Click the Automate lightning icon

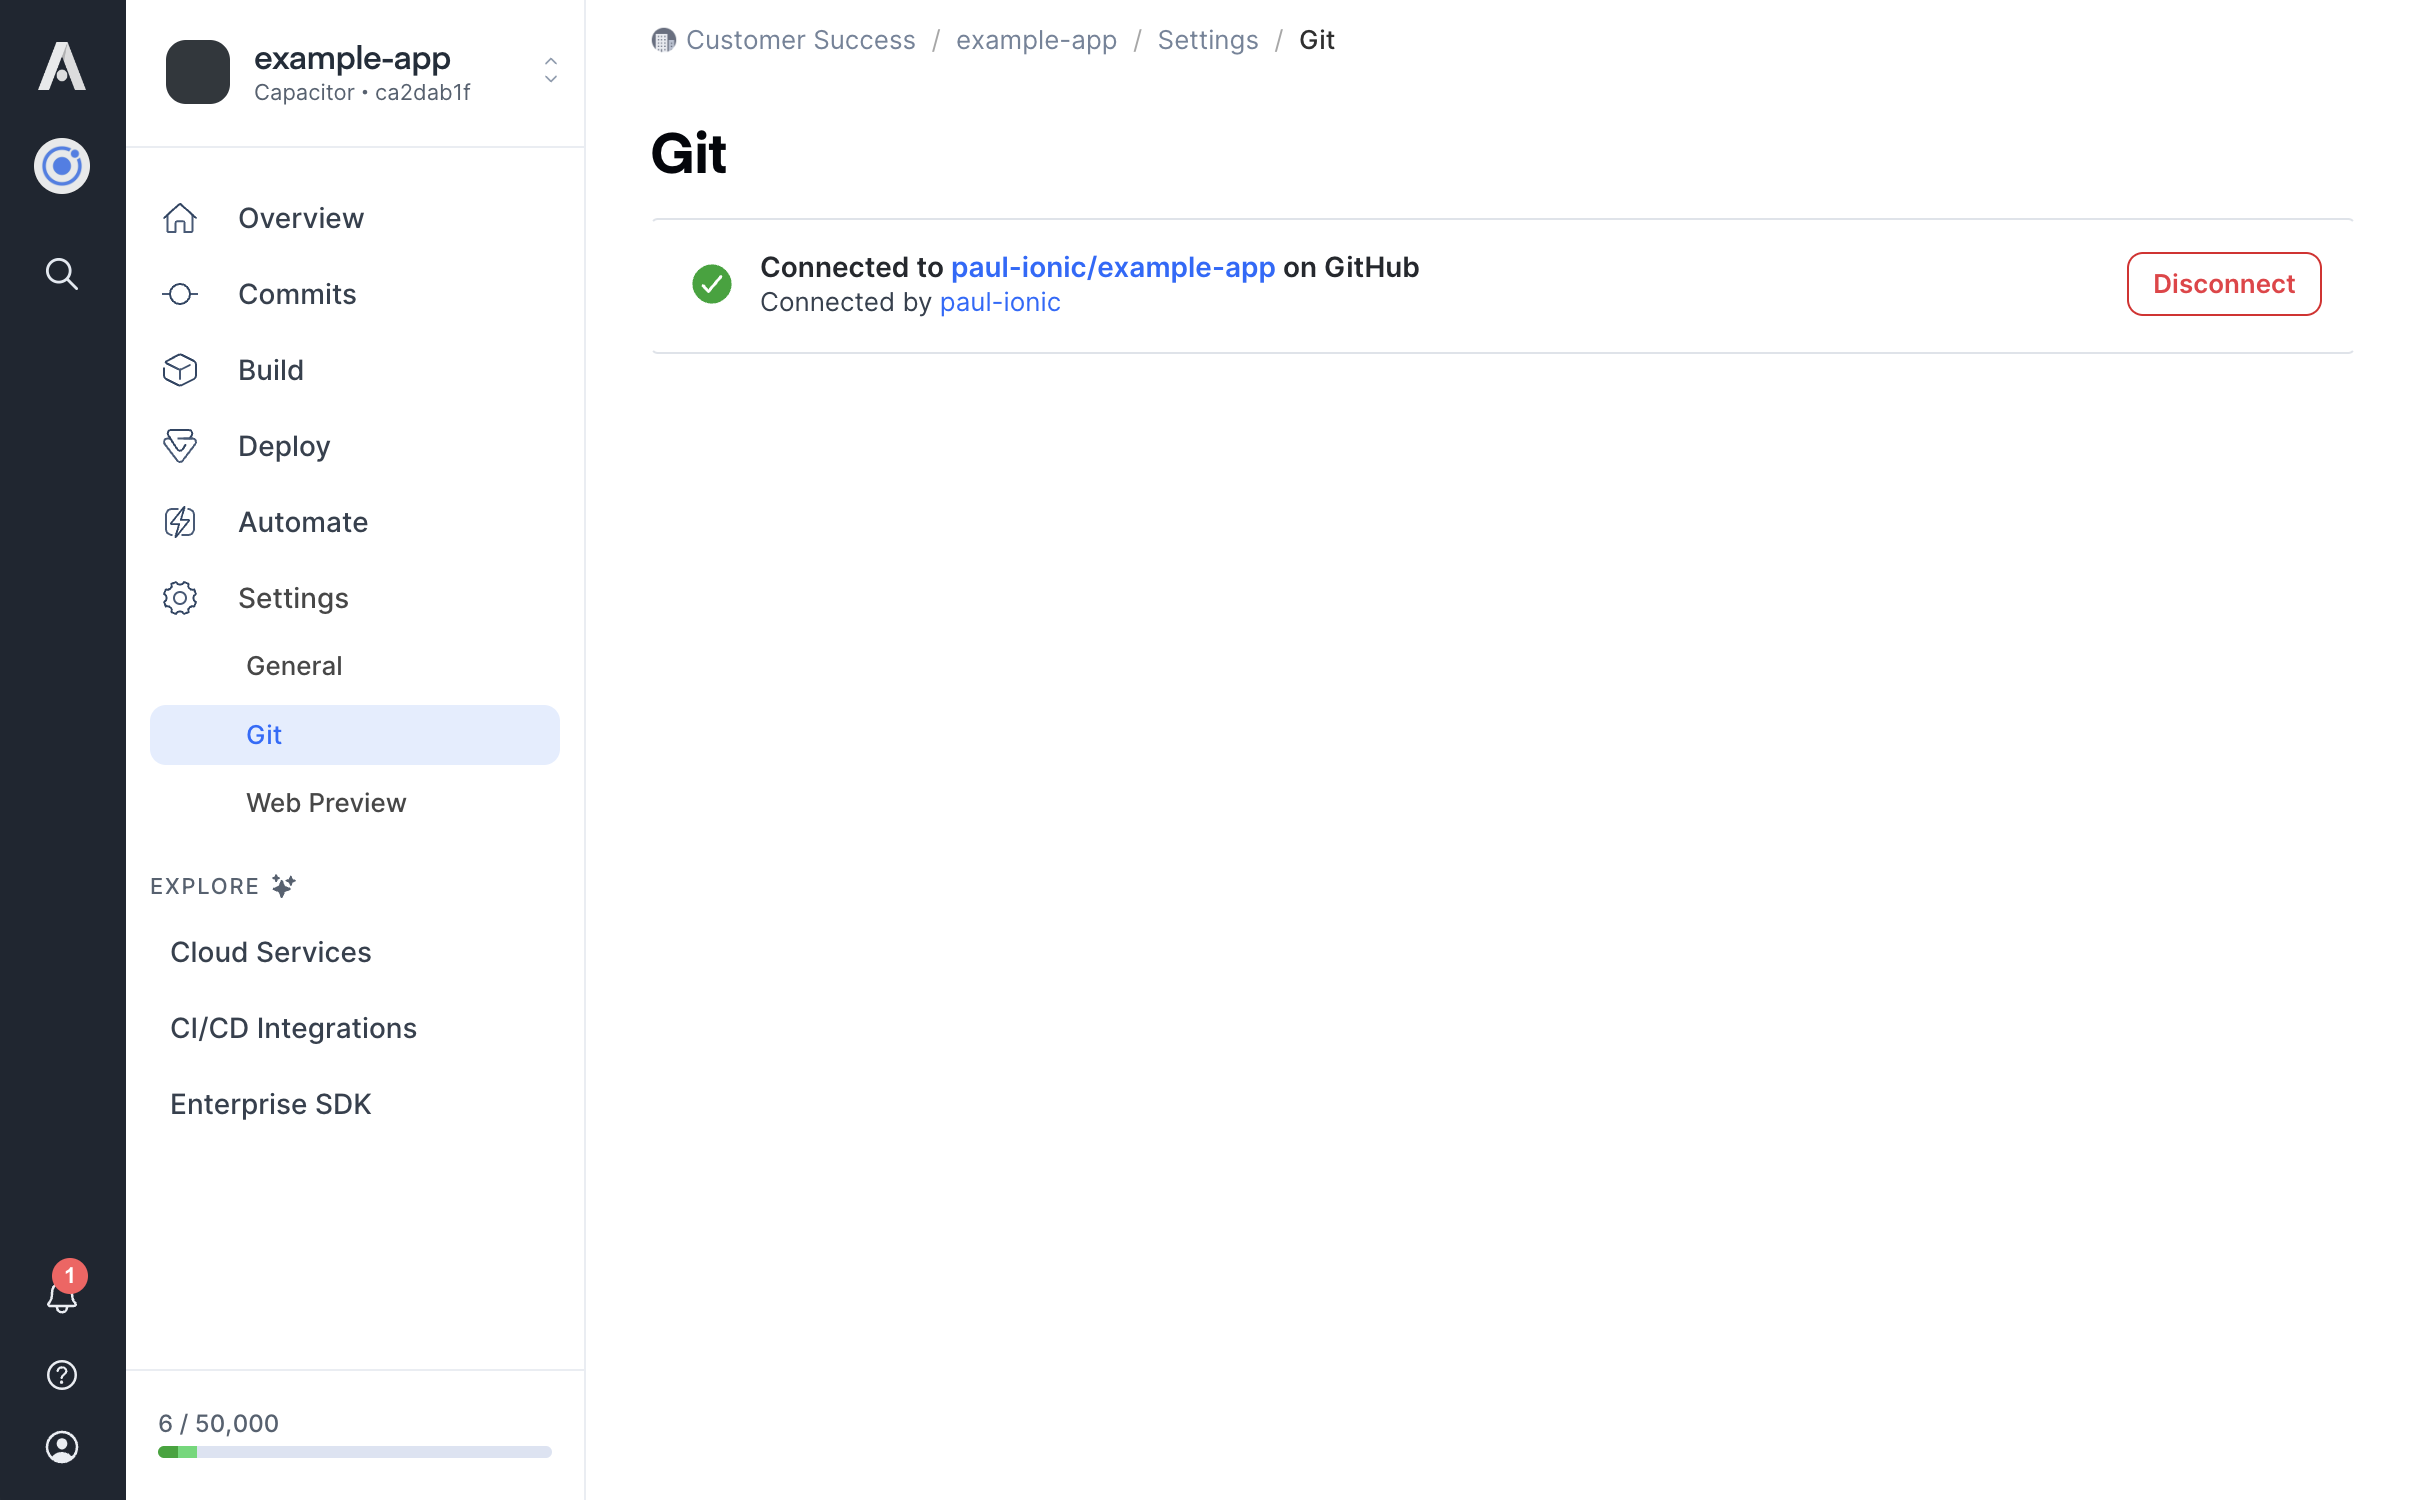click(180, 522)
